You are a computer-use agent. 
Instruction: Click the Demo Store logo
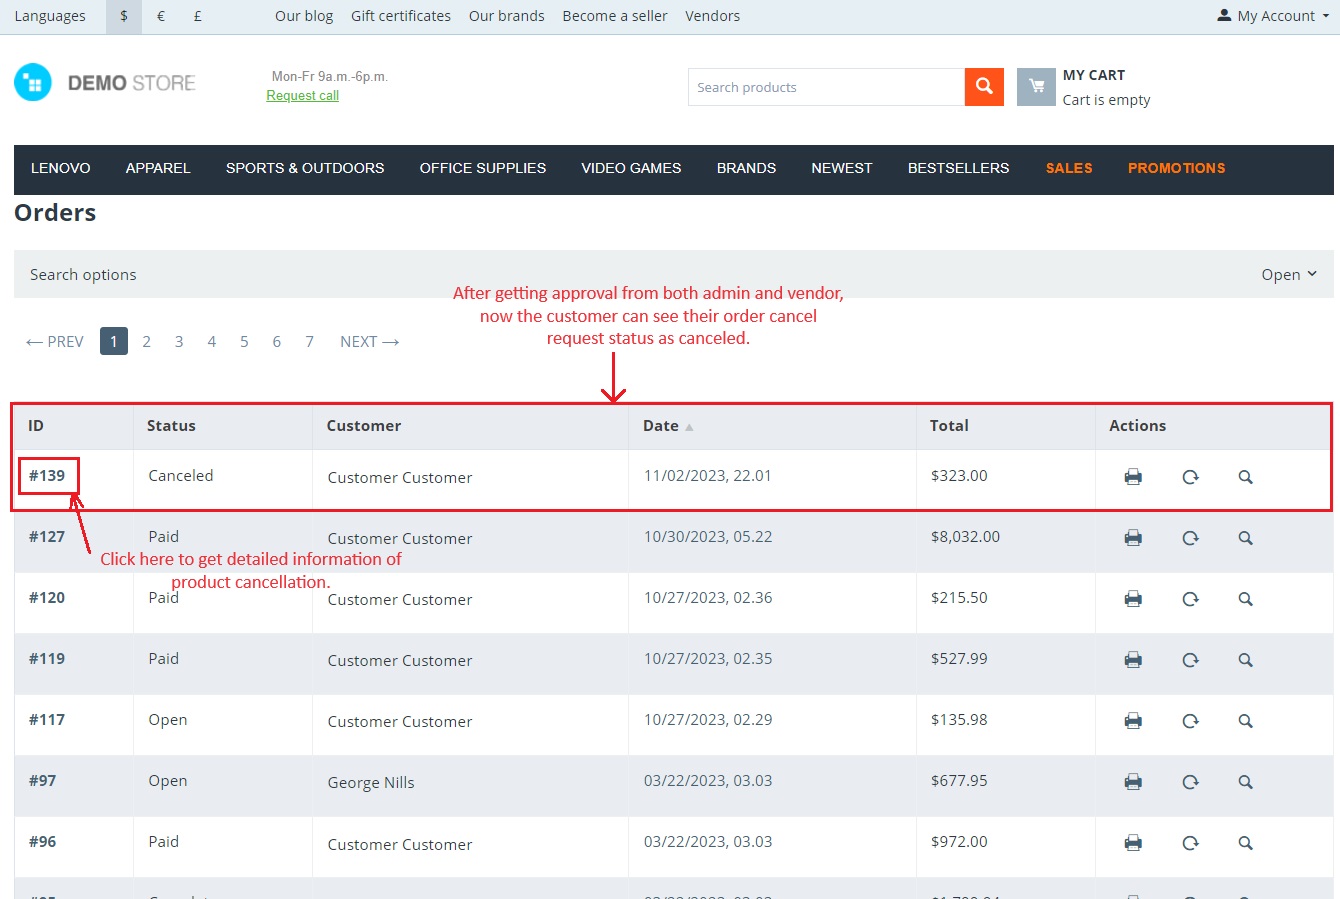coord(105,83)
